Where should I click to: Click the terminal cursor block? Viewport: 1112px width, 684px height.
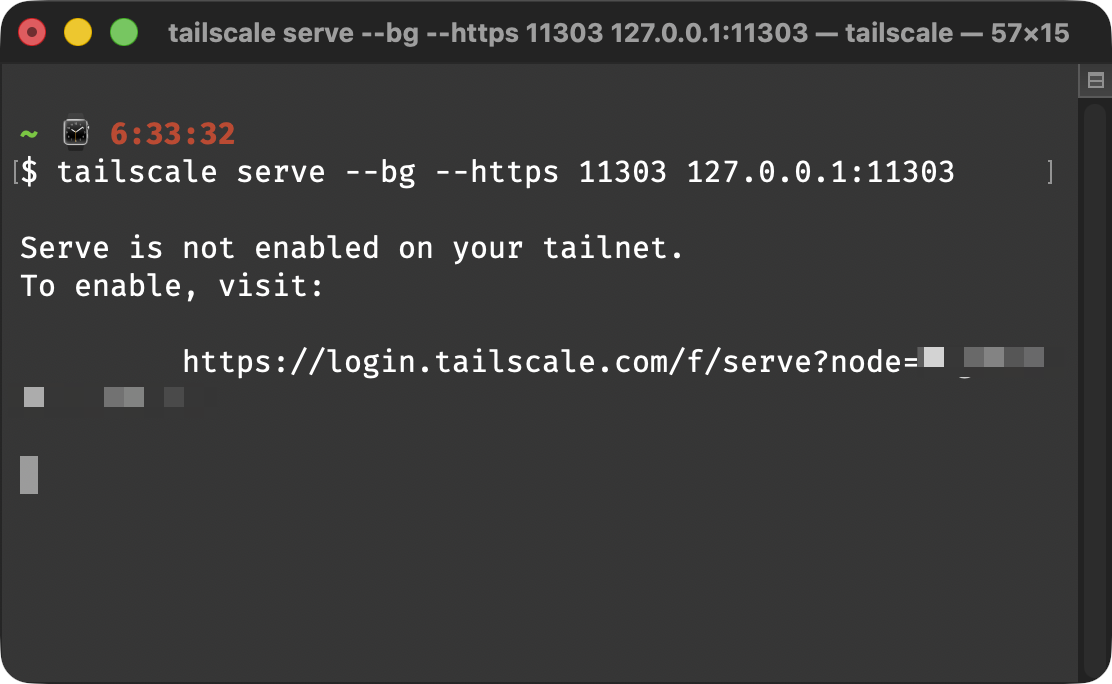(x=28, y=474)
